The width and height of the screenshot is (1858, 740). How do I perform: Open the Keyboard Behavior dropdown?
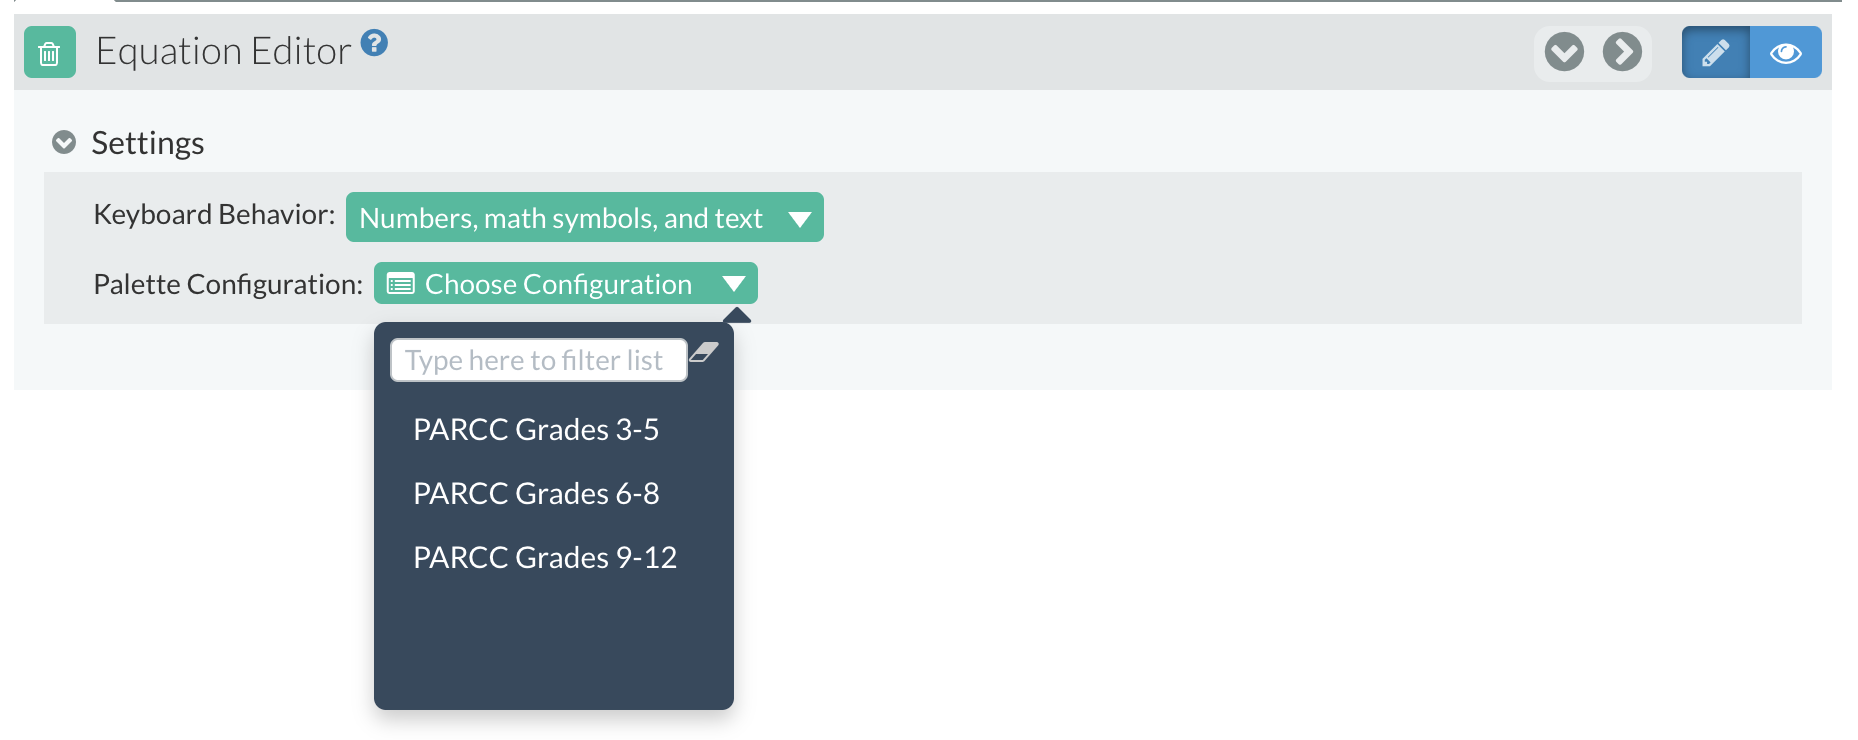pos(585,217)
